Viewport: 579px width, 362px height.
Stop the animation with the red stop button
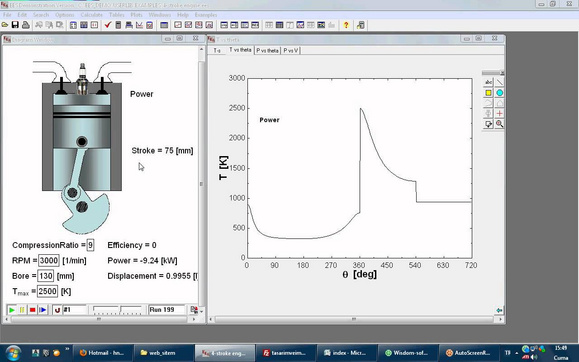point(32,310)
